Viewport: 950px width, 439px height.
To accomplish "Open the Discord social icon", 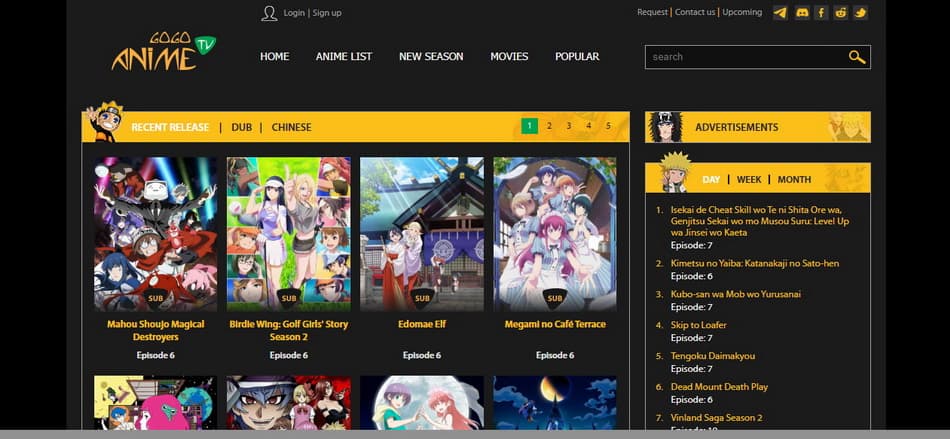I will coord(801,13).
